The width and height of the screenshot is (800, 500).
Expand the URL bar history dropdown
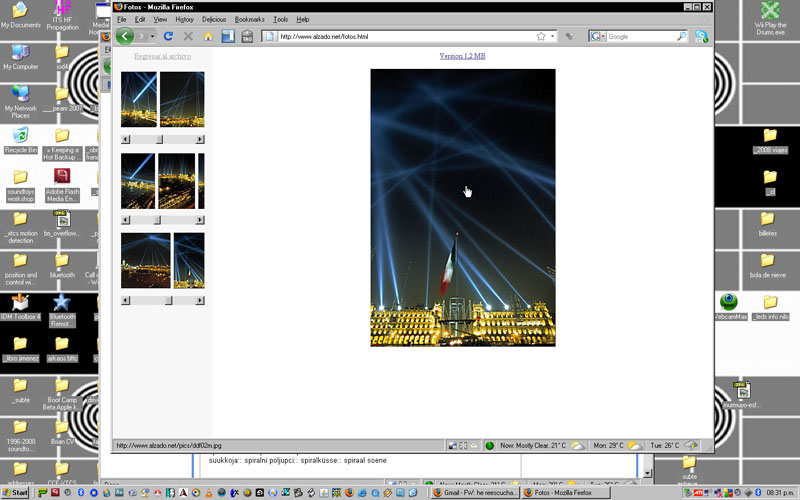[x=553, y=36]
